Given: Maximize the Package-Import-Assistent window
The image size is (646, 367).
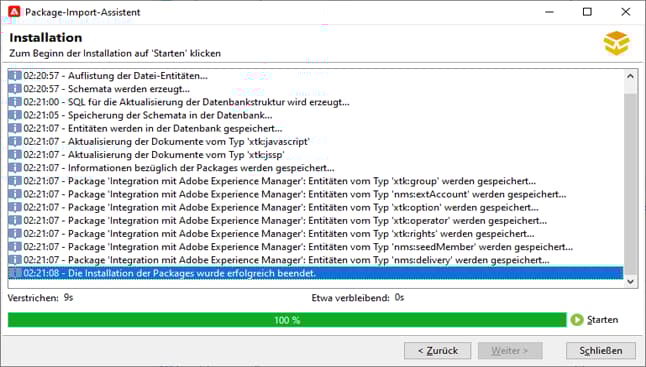Looking at the screenshot, I should pyautogui.click(x=587, y=12).
